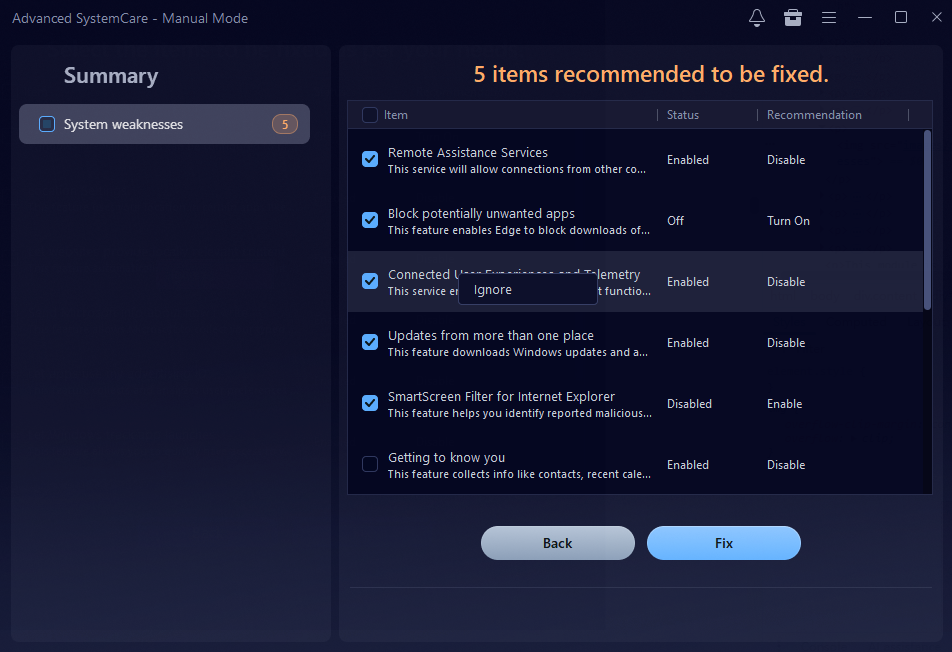Sort the list by Recommendation column
This screenshot has width=952, height=652.
(813, 115)
